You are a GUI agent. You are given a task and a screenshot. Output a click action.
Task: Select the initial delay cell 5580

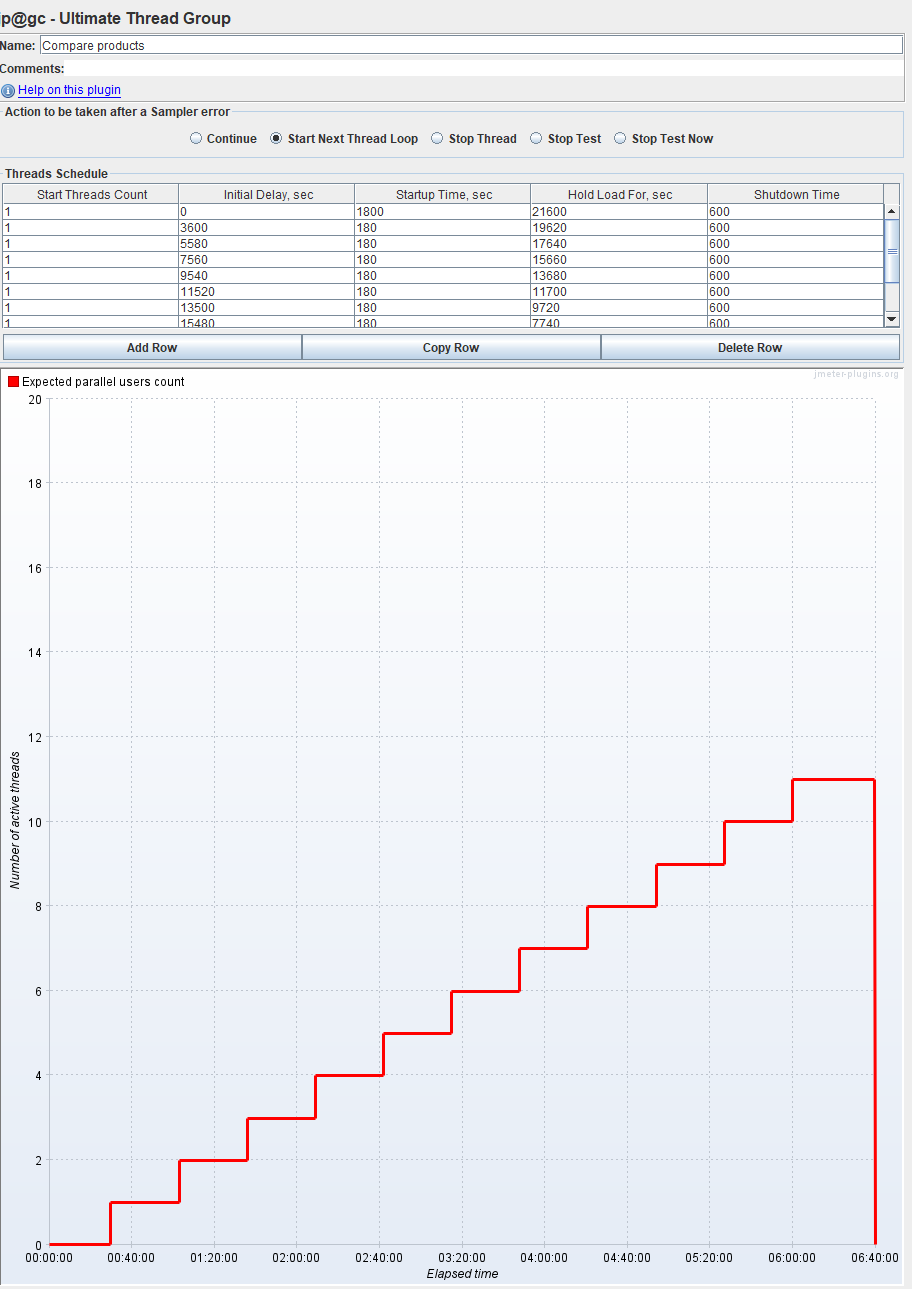click(x=267, y=244)
